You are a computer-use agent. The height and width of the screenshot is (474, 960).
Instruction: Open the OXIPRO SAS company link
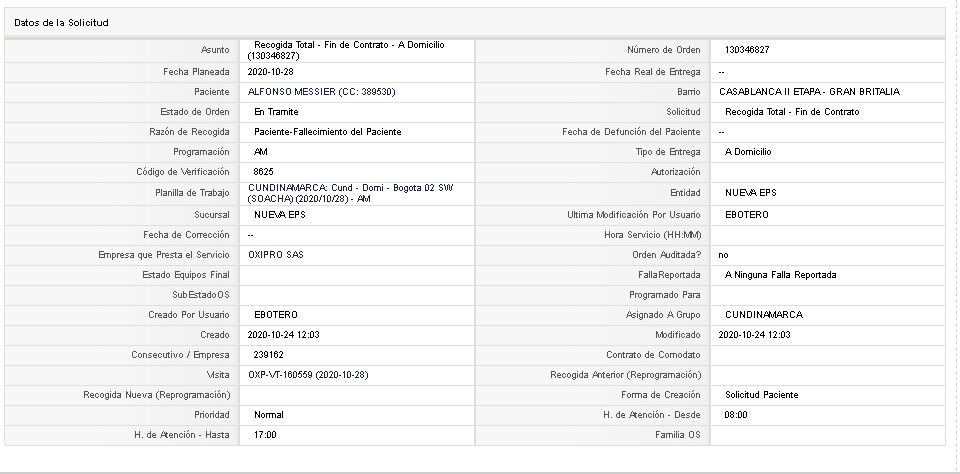point(276,255)
